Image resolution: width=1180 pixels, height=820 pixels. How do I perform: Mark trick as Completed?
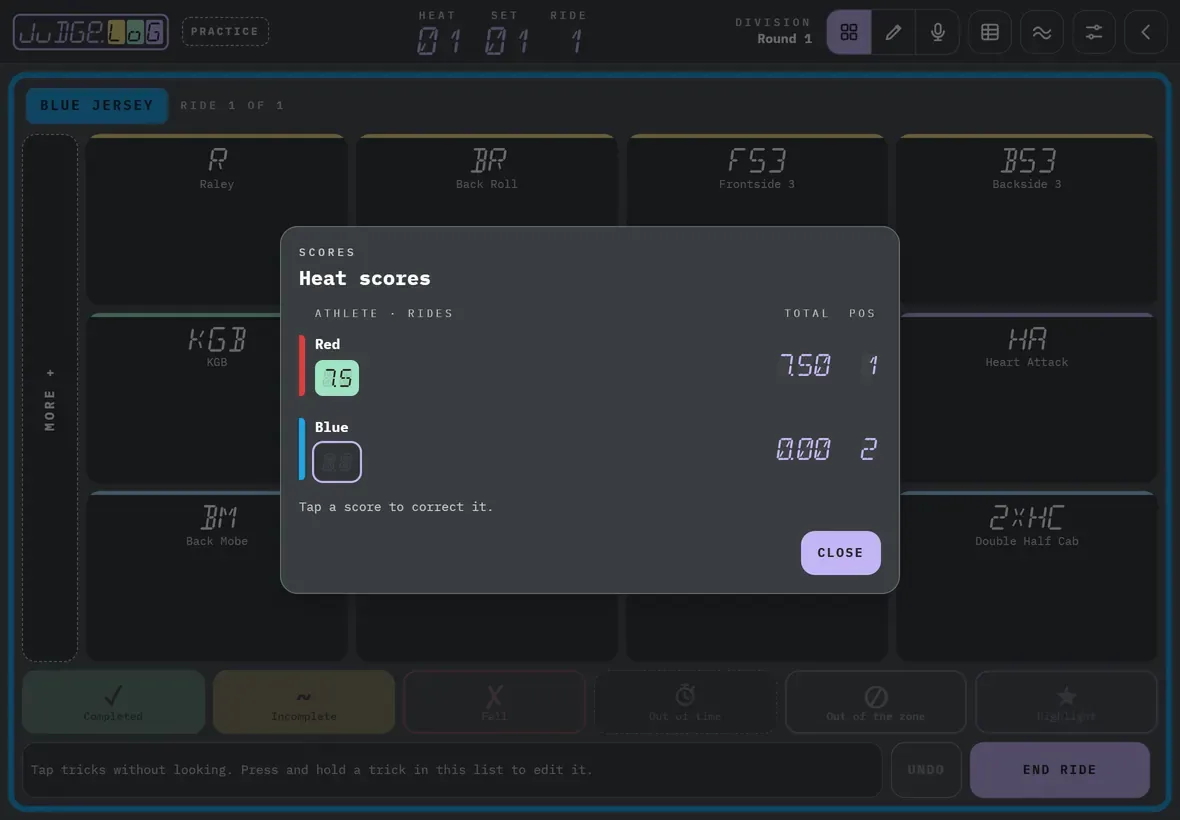114,702
